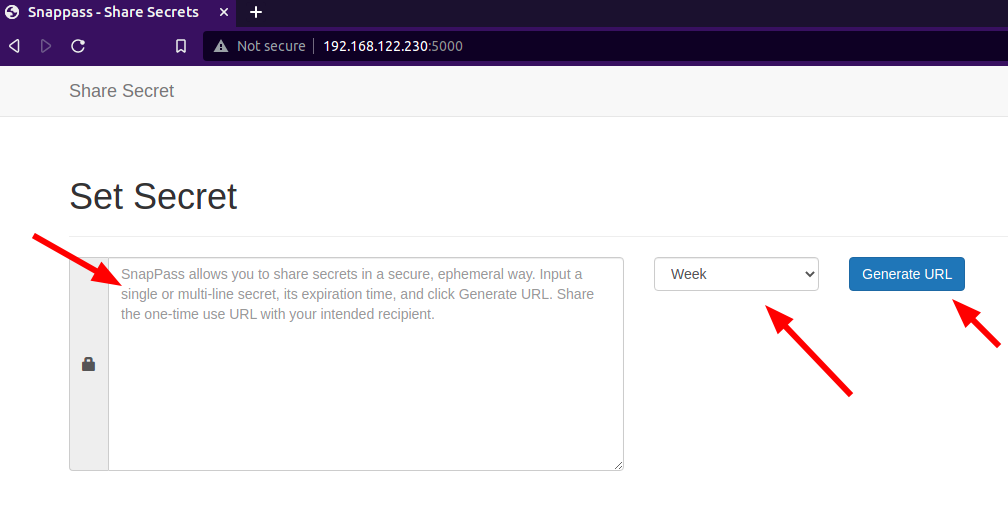This screenshot has width=1008, height=521.
Task: Click the address bar URL 192.168.122.230:5000
Action: tap(393, 46)
